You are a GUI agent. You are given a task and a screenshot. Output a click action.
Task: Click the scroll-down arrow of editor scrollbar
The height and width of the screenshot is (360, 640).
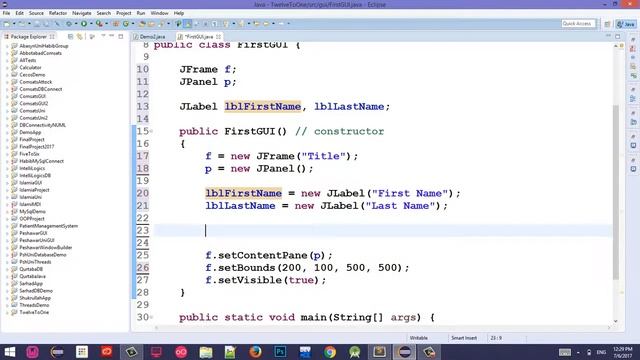(616, 322)
